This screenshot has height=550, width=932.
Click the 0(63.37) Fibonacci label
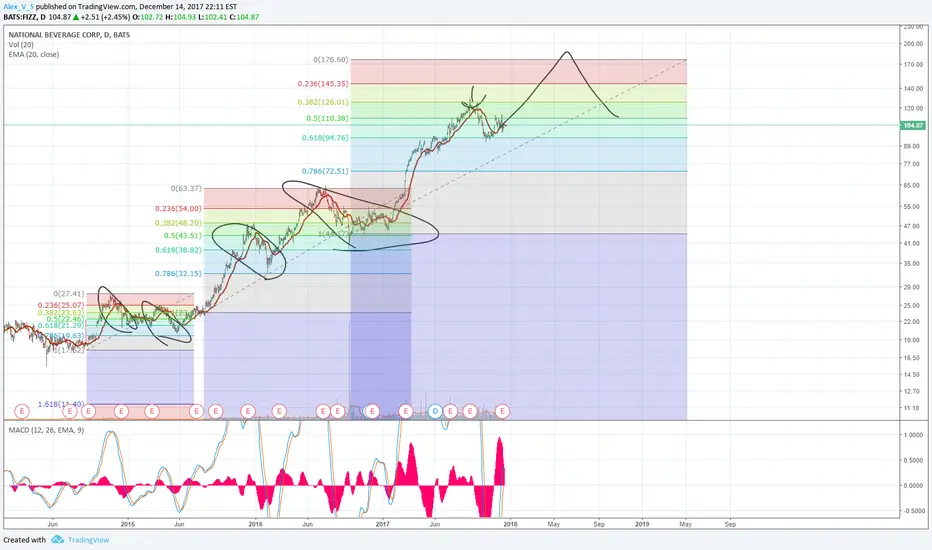point(186,188)
